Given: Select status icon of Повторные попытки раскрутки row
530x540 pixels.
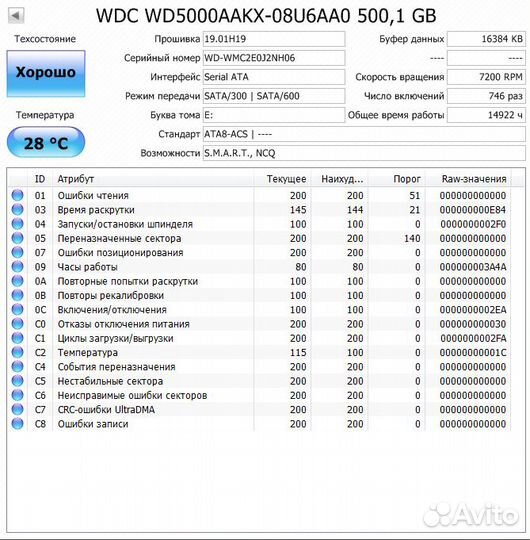Looking at the screenshot, I should tap(18, 281).
